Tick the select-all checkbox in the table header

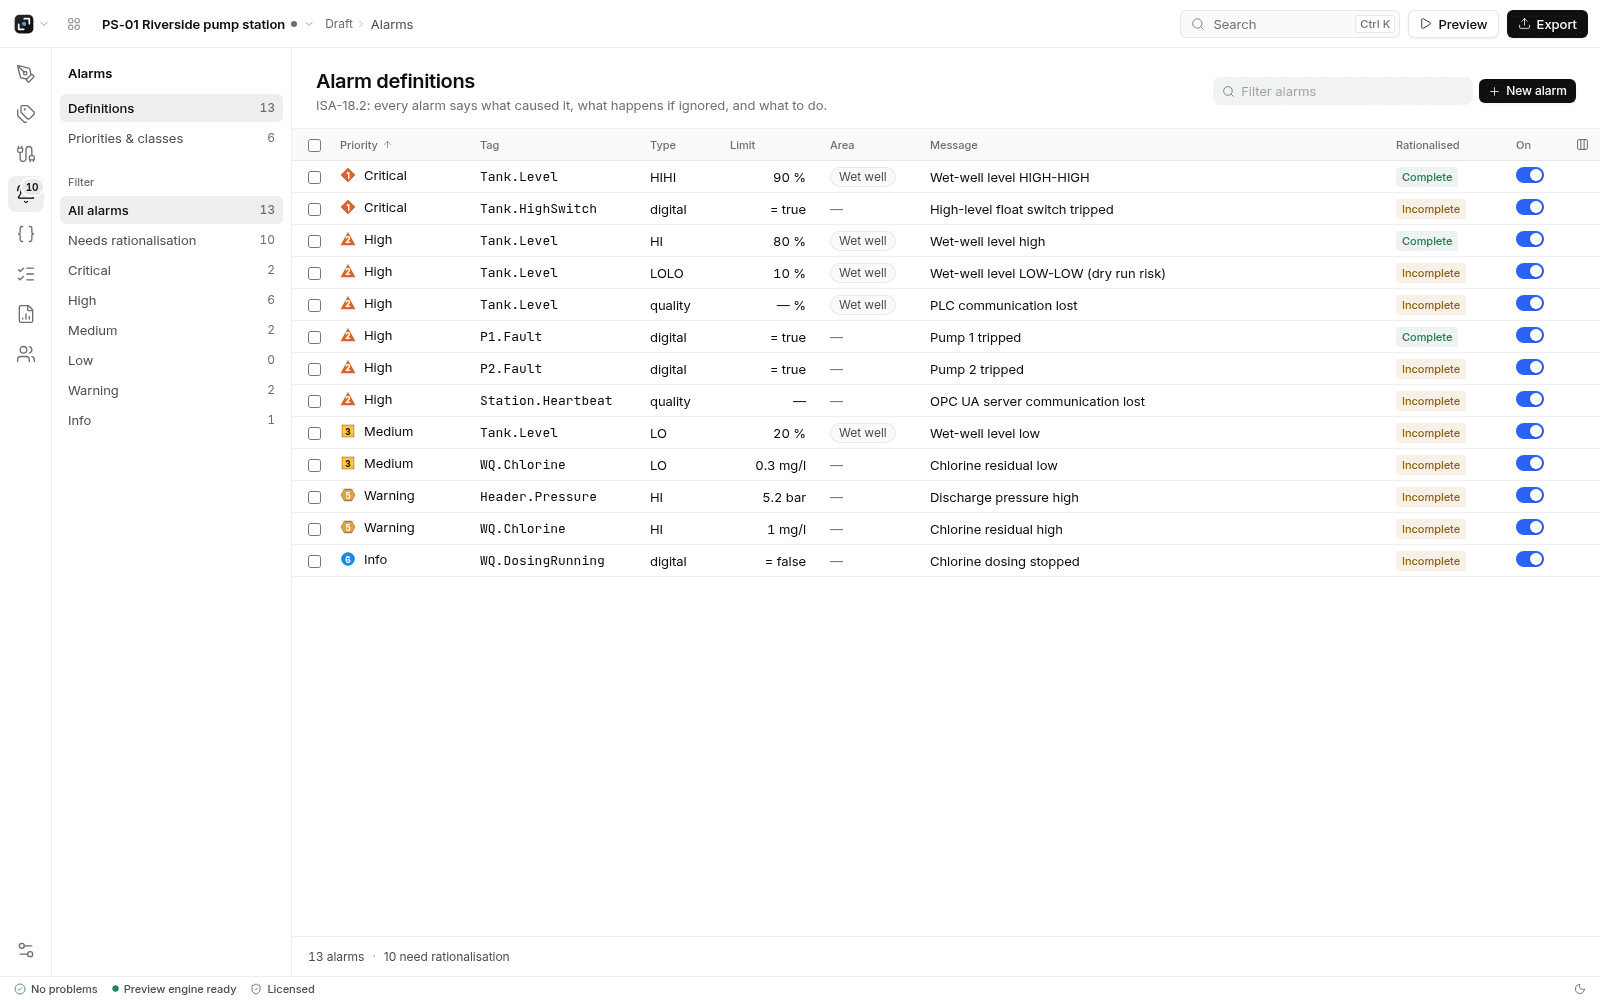point(314,145)
